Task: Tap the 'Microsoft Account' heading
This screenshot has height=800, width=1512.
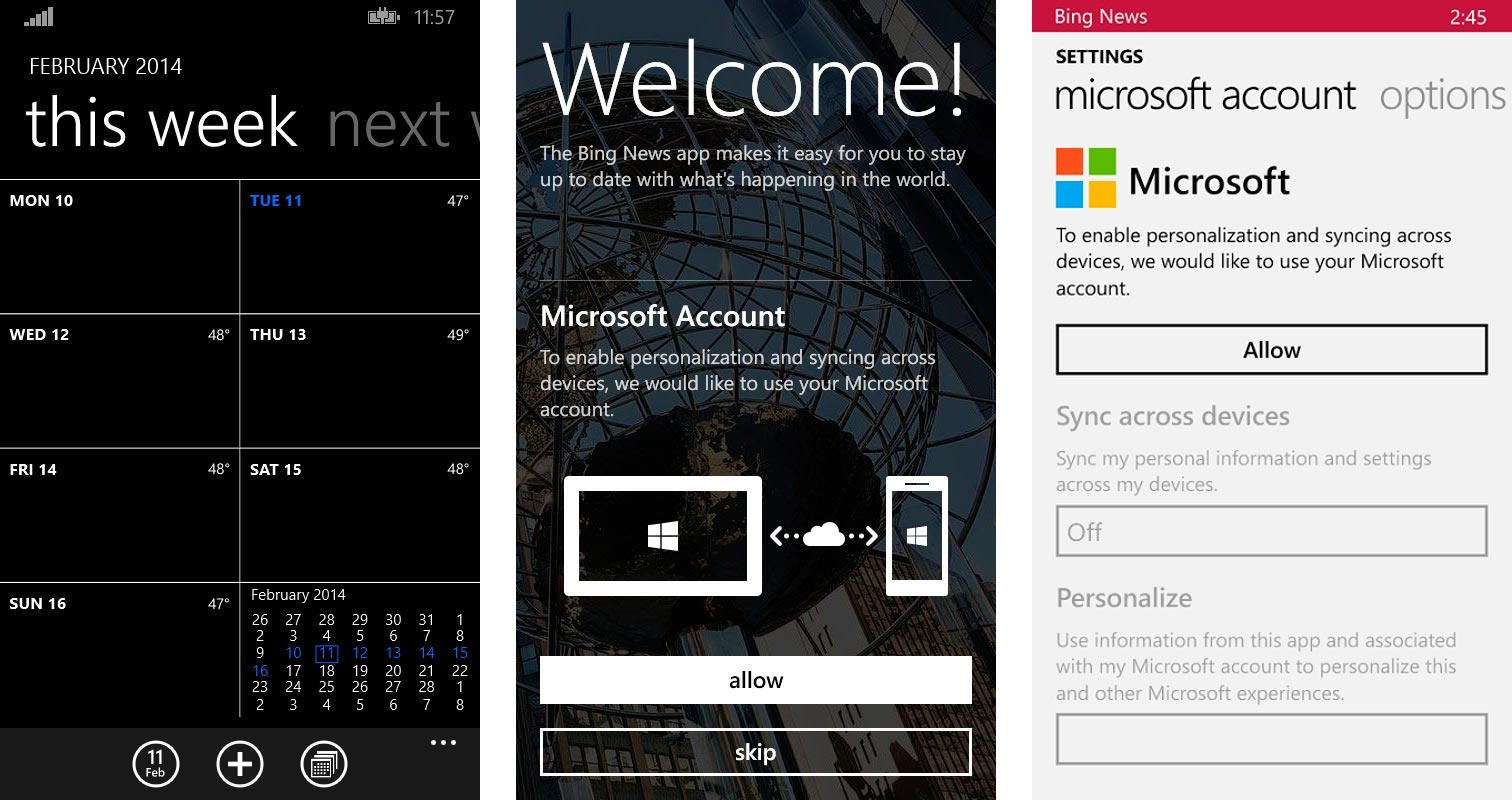Action: (663, 316)
